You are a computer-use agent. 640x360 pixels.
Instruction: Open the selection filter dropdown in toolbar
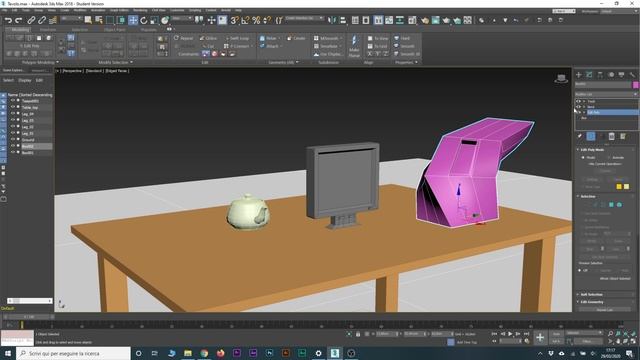pyautogui.click(x=70, y=19)
